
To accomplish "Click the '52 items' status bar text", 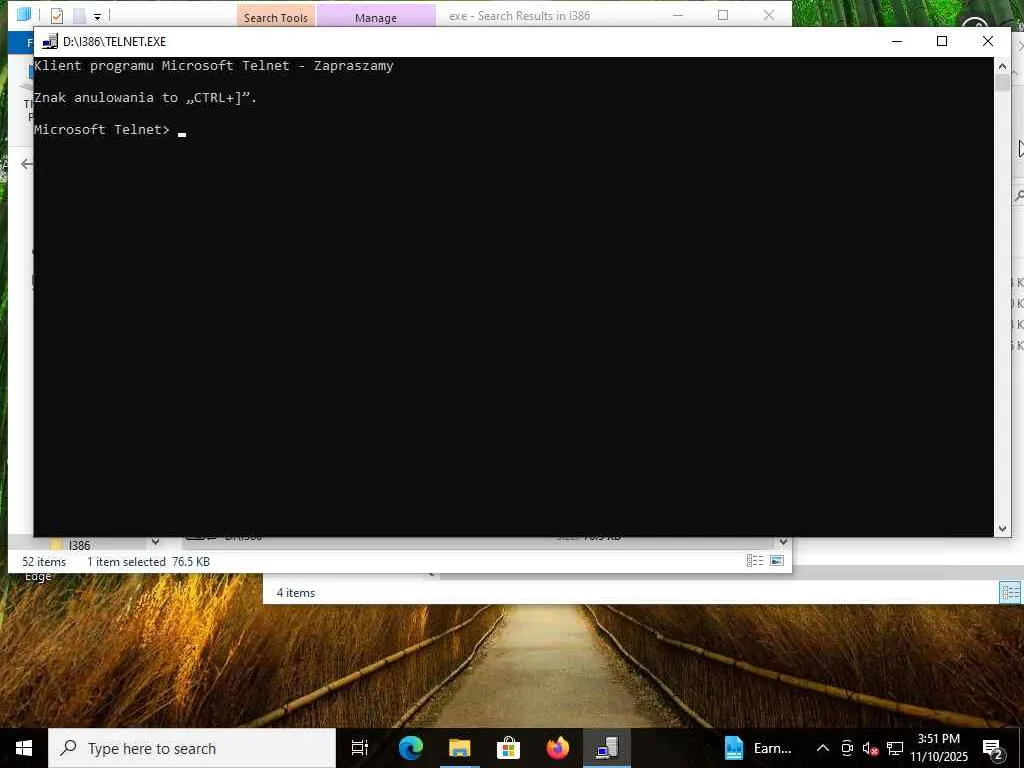I will (x=44, y=562).
